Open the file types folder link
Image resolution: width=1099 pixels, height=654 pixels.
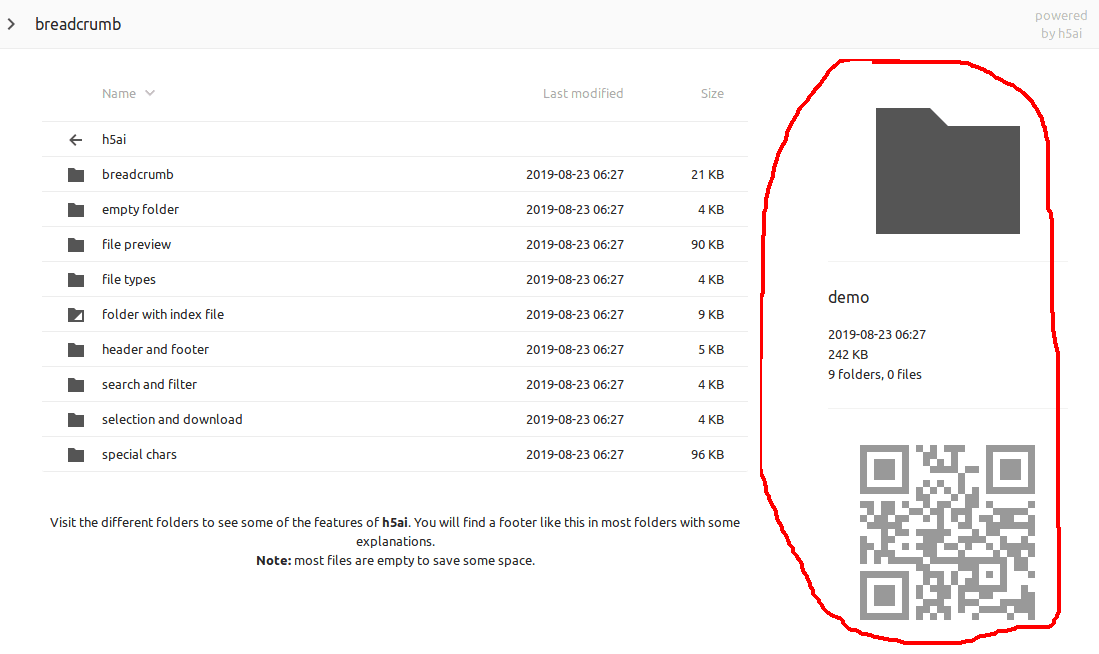point(129,280)
